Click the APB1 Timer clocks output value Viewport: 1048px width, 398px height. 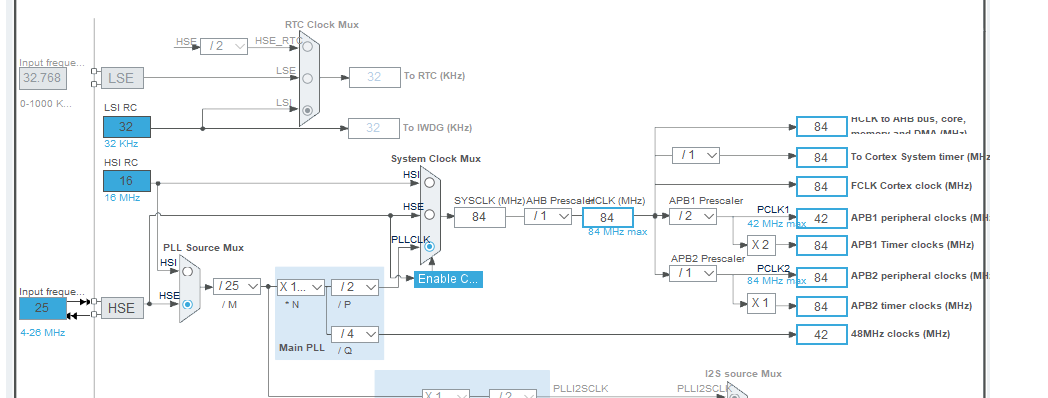(x=821, y=246)
